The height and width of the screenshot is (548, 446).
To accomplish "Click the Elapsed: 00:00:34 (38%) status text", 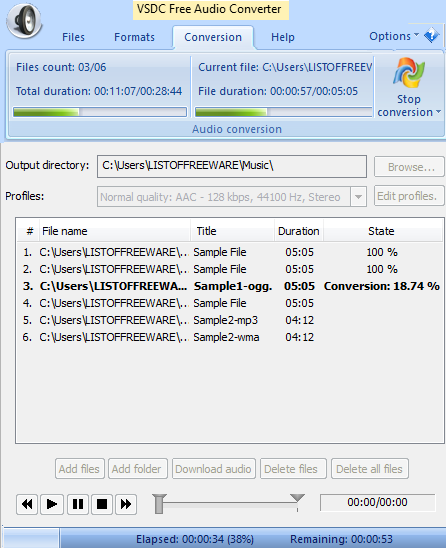I will 195,539.
